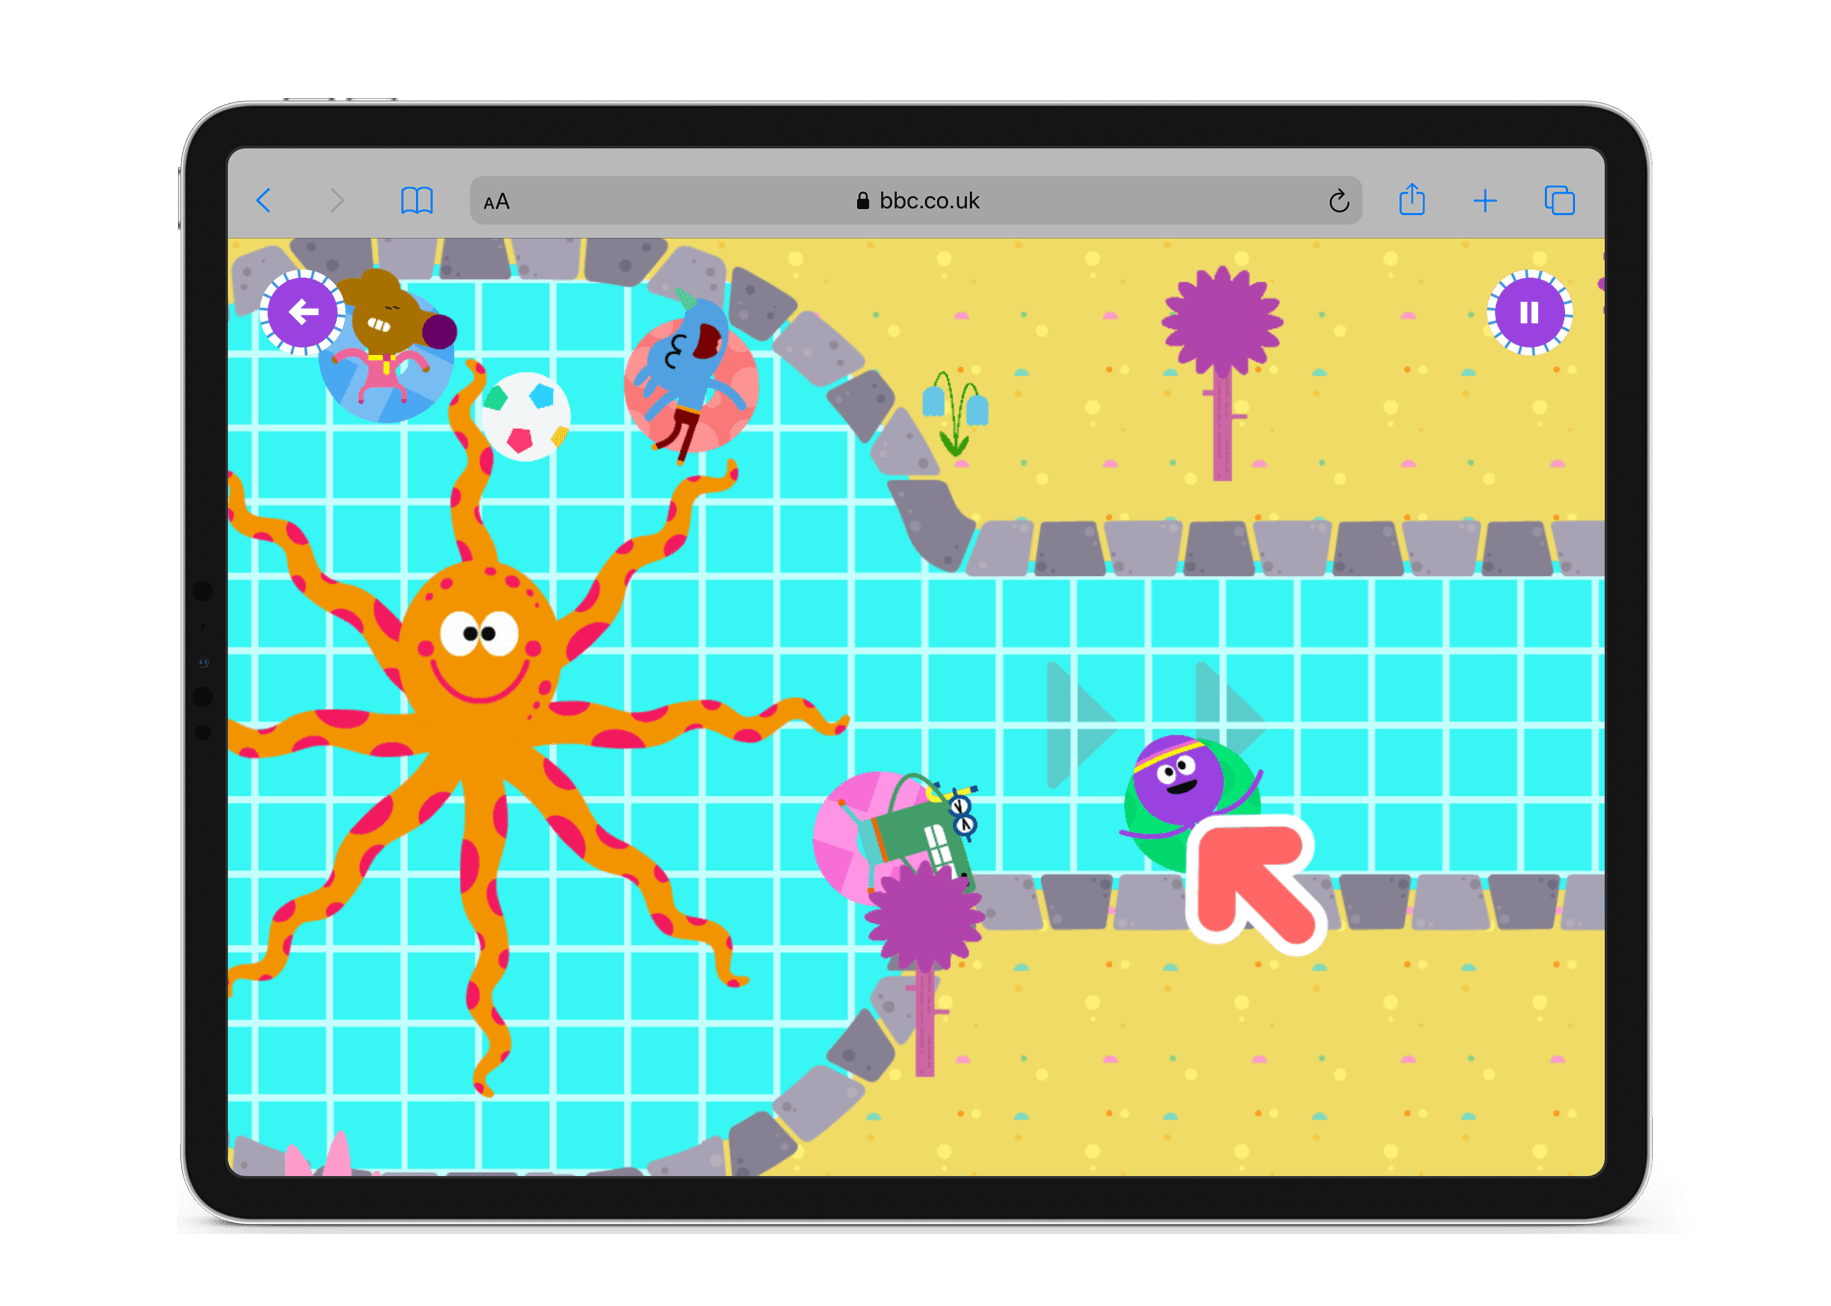Tap the colorful beach ball in the pool
The image size is (1831, 1306).
pos(527,418)
